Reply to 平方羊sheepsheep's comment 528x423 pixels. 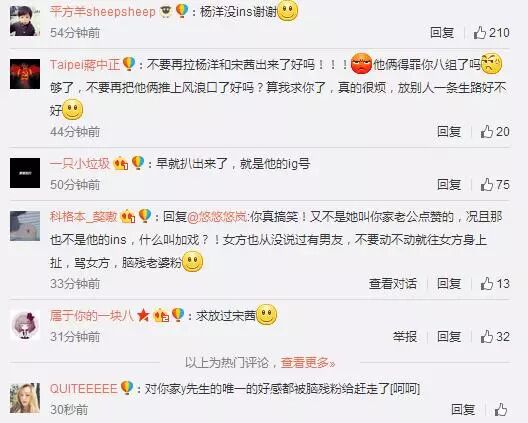(x=442, y=33)
